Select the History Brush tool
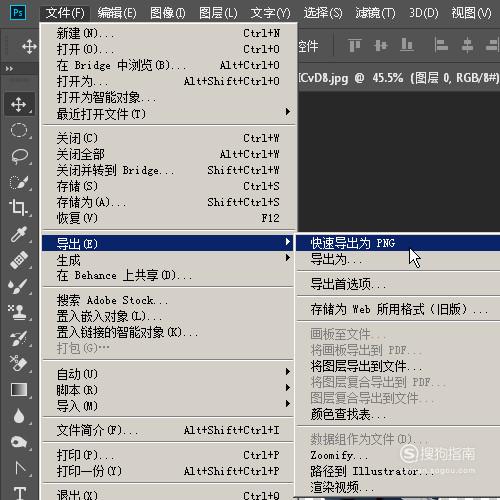The height and width of the screenshot is (500, 500). (19, 338)
